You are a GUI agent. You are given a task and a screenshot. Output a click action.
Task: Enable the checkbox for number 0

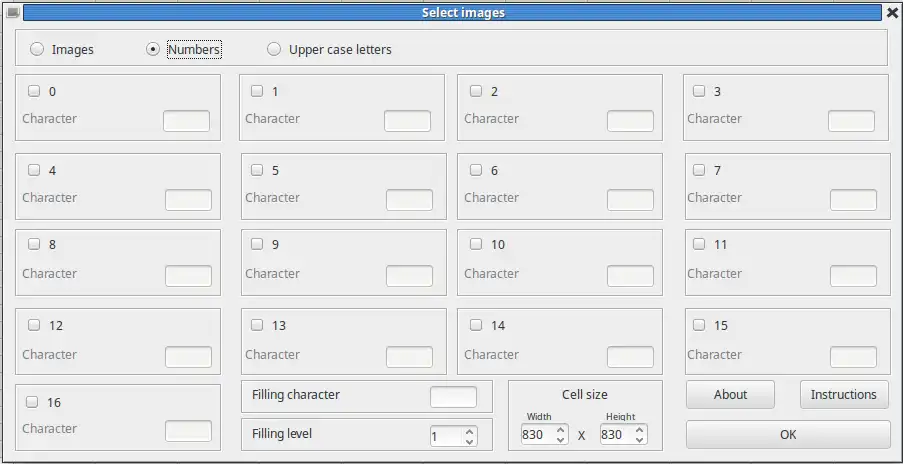pos(34,91)
